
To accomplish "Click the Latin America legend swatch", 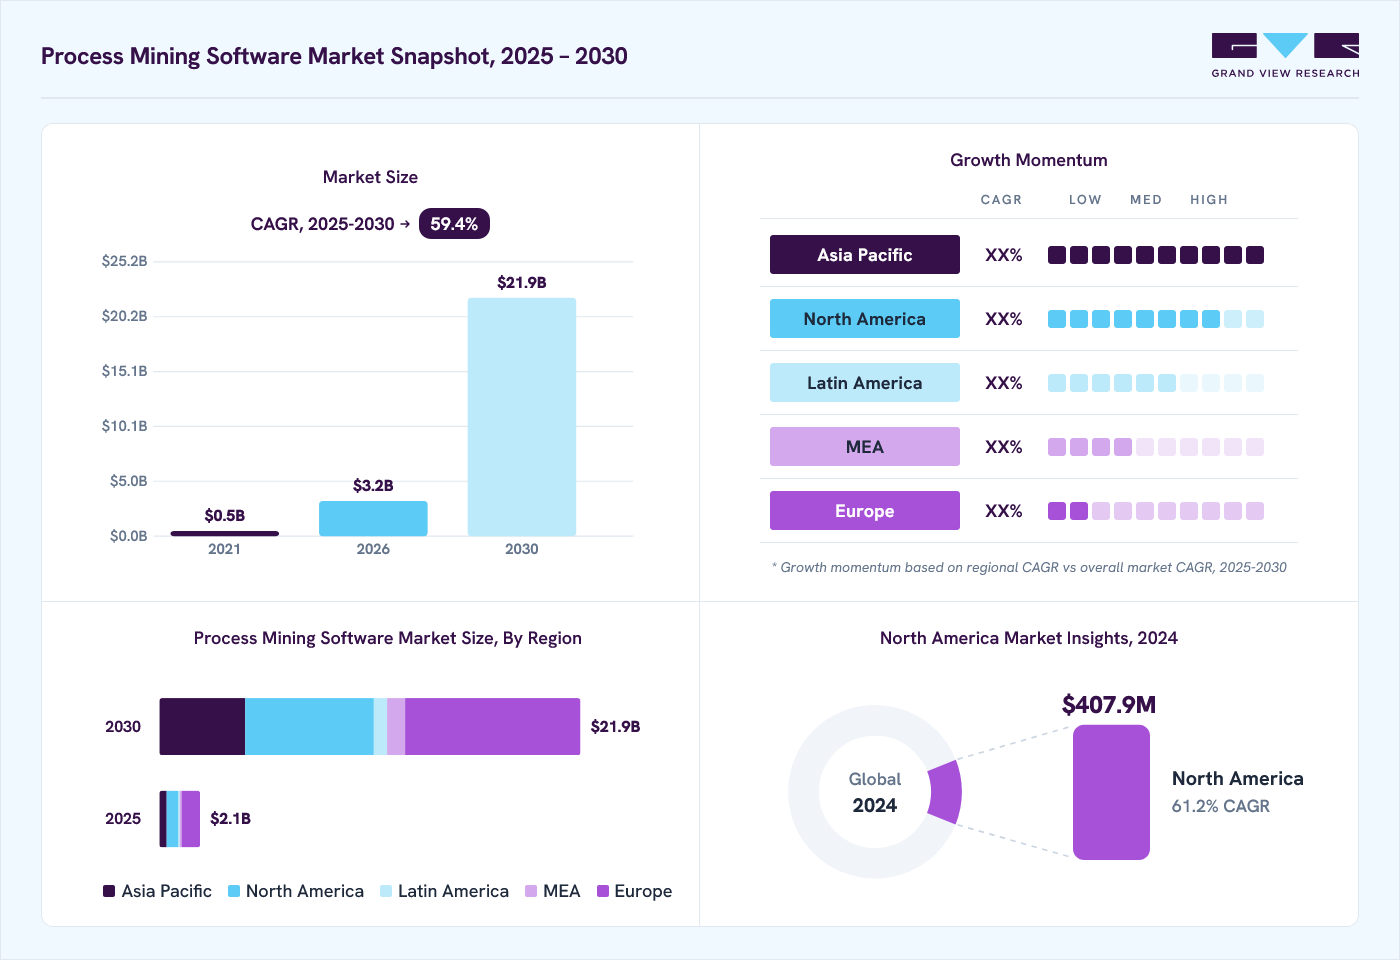I will point(386,891).
